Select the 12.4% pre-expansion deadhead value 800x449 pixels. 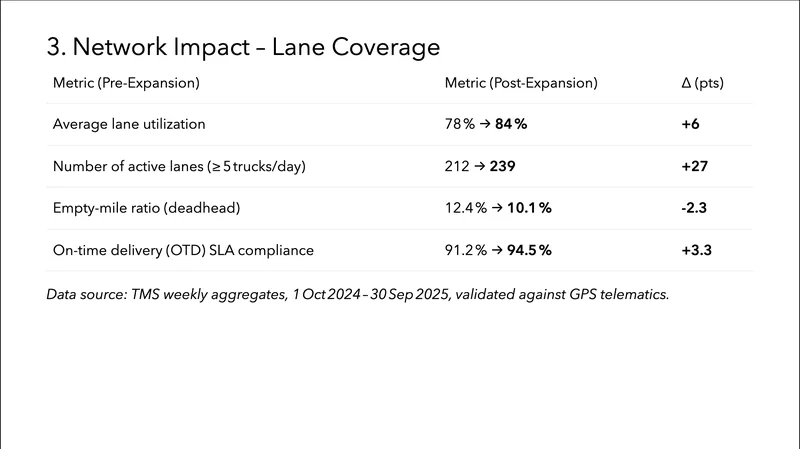pyautogui.click(x=464, y=209)
